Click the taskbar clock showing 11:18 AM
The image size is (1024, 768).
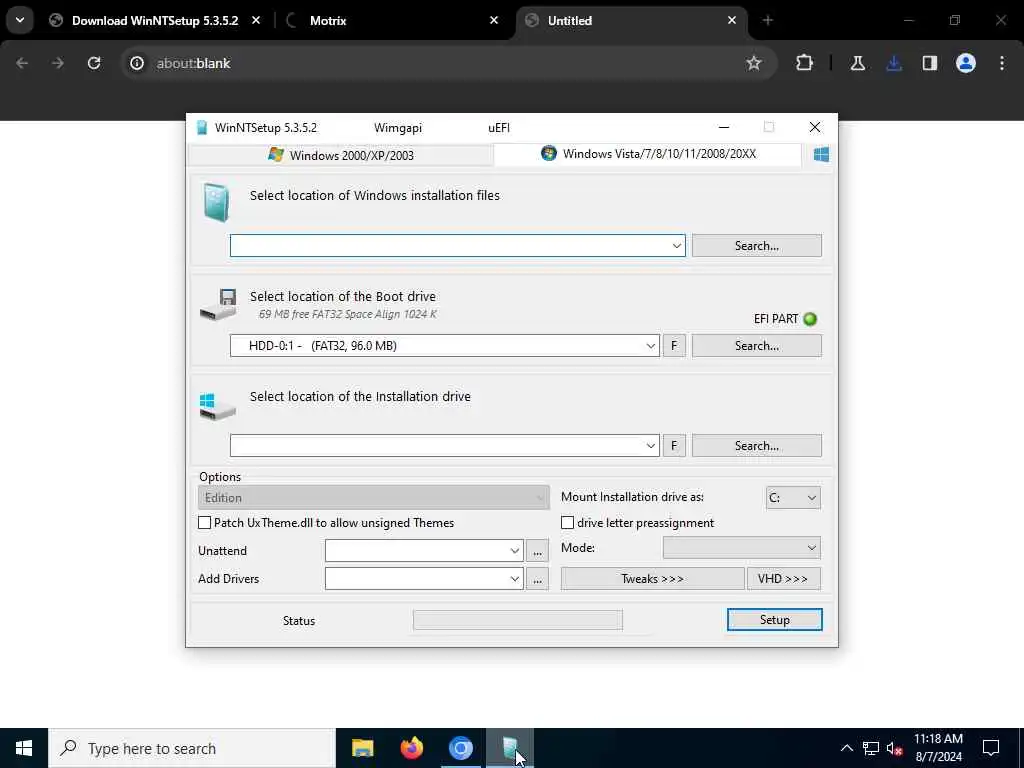tap(938, 748)
